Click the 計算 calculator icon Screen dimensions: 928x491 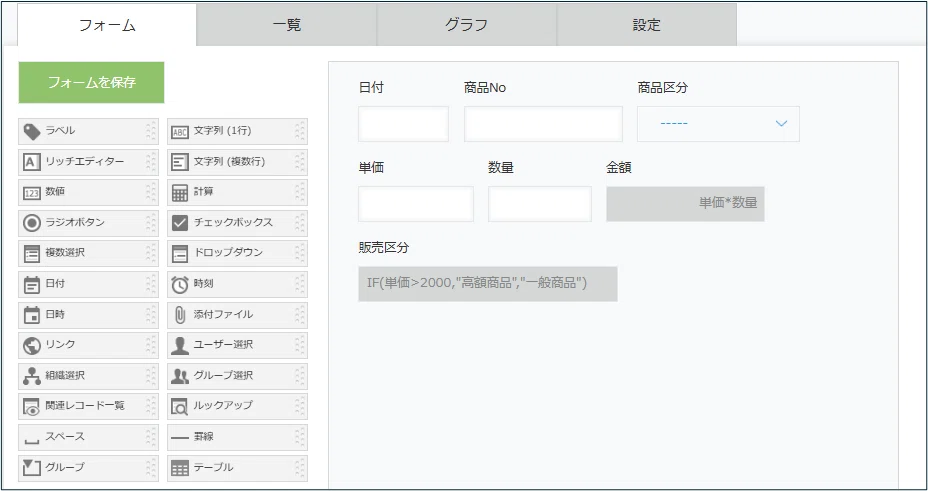180,193
